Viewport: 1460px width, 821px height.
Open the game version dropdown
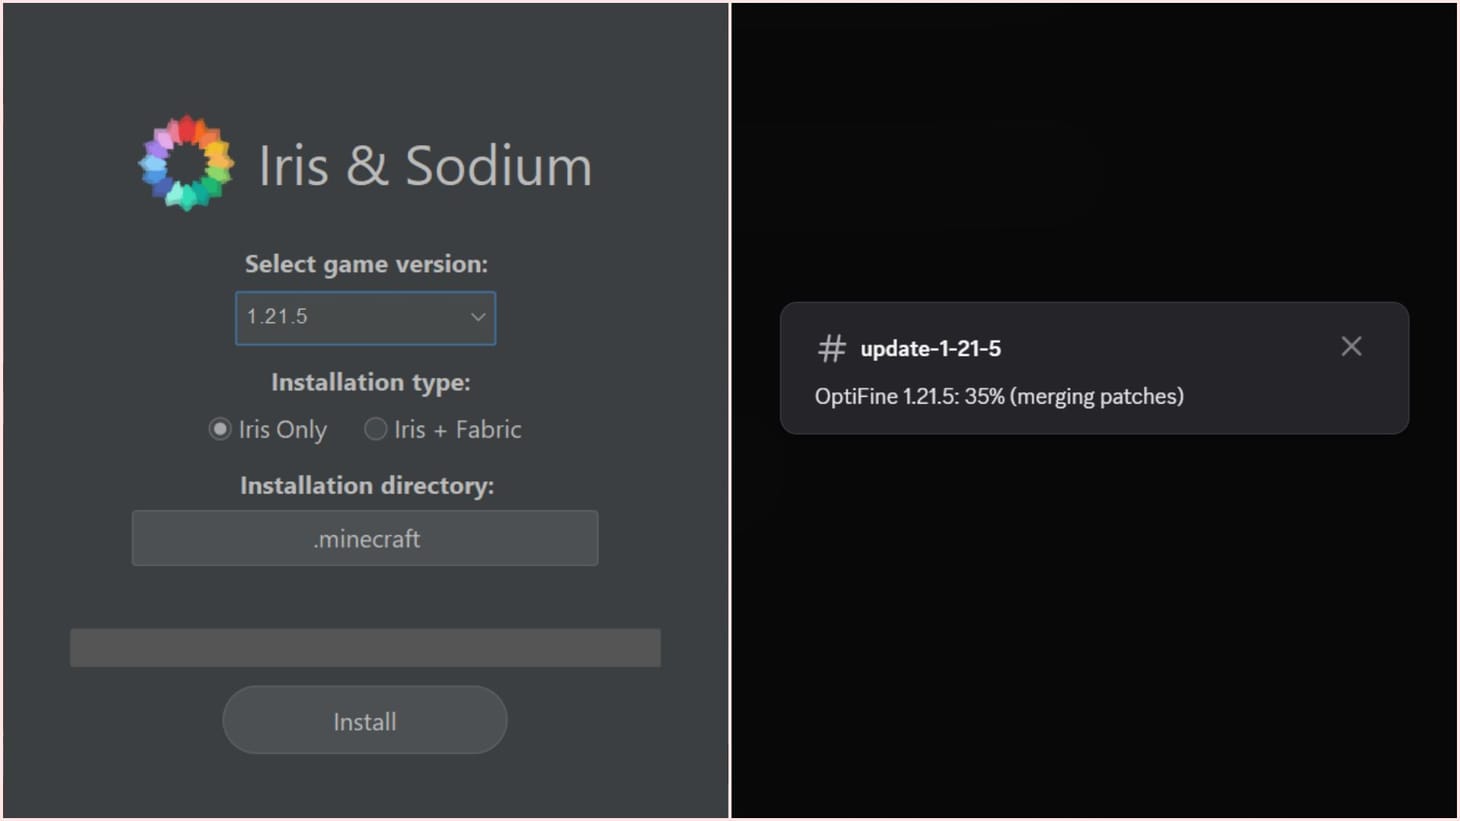click(365, 317)
